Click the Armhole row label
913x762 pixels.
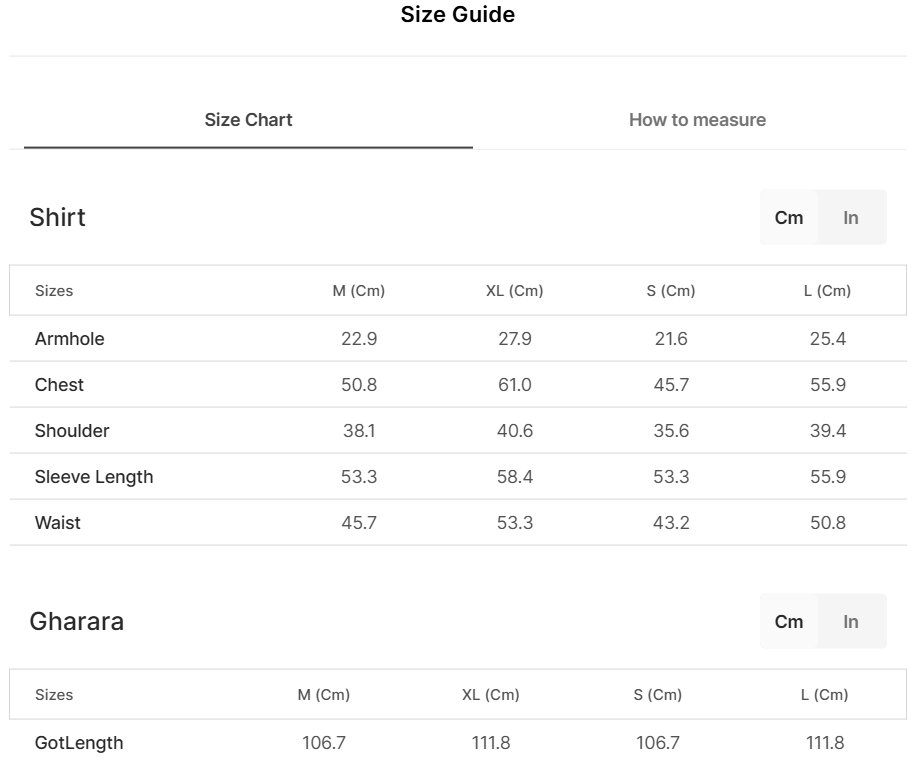(70, 339)
